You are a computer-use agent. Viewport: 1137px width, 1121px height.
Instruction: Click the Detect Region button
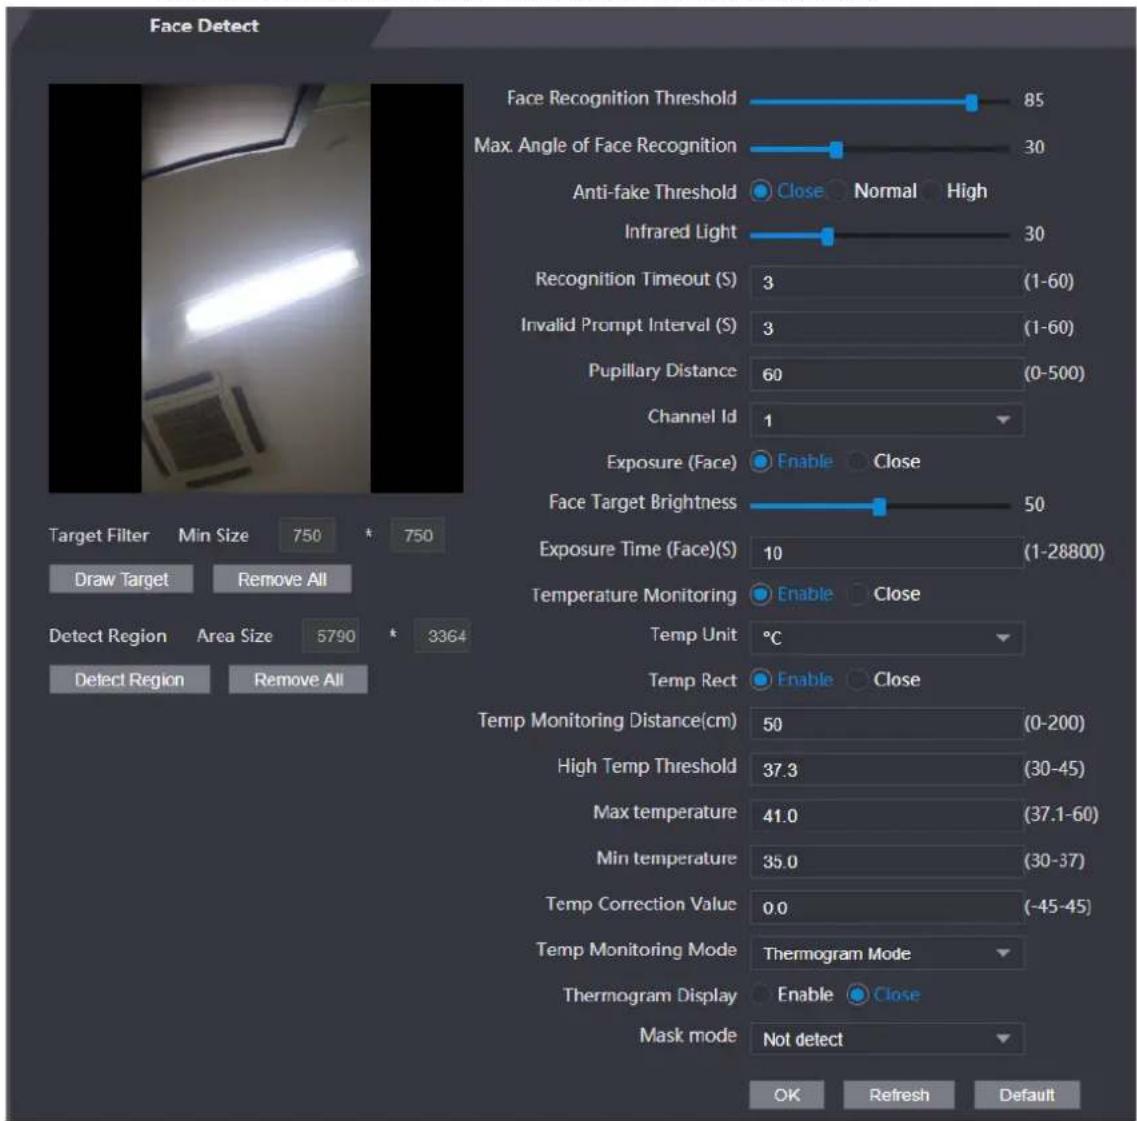[129, 679]
